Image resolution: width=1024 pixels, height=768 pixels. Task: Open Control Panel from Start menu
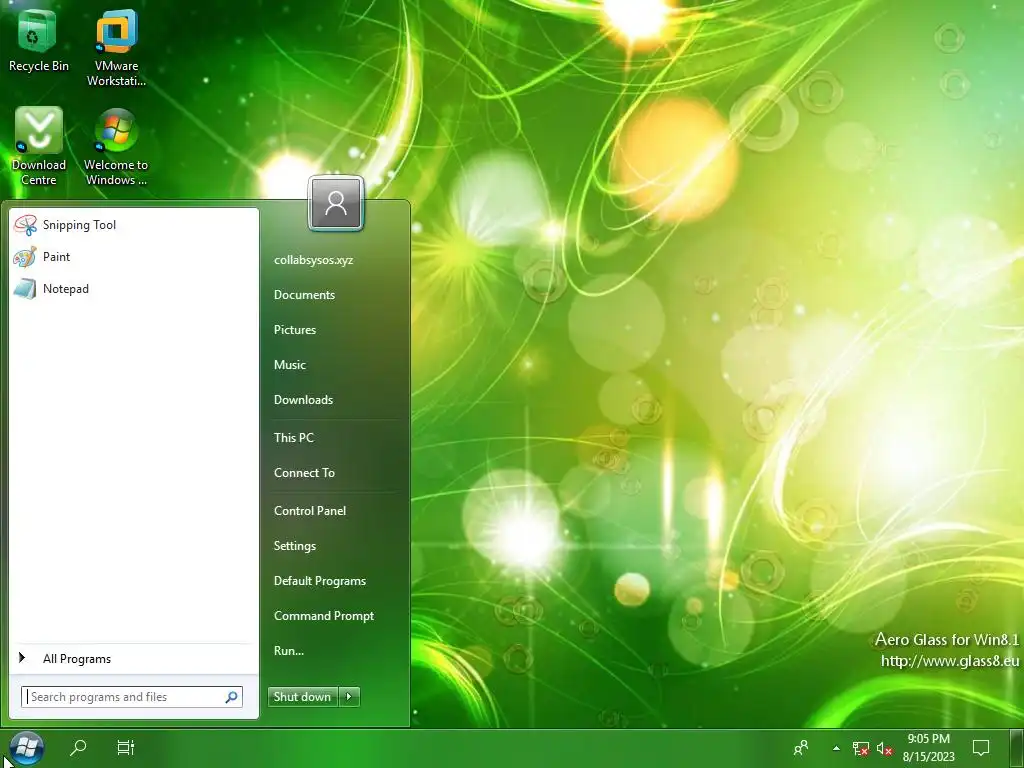click(310, 511)
